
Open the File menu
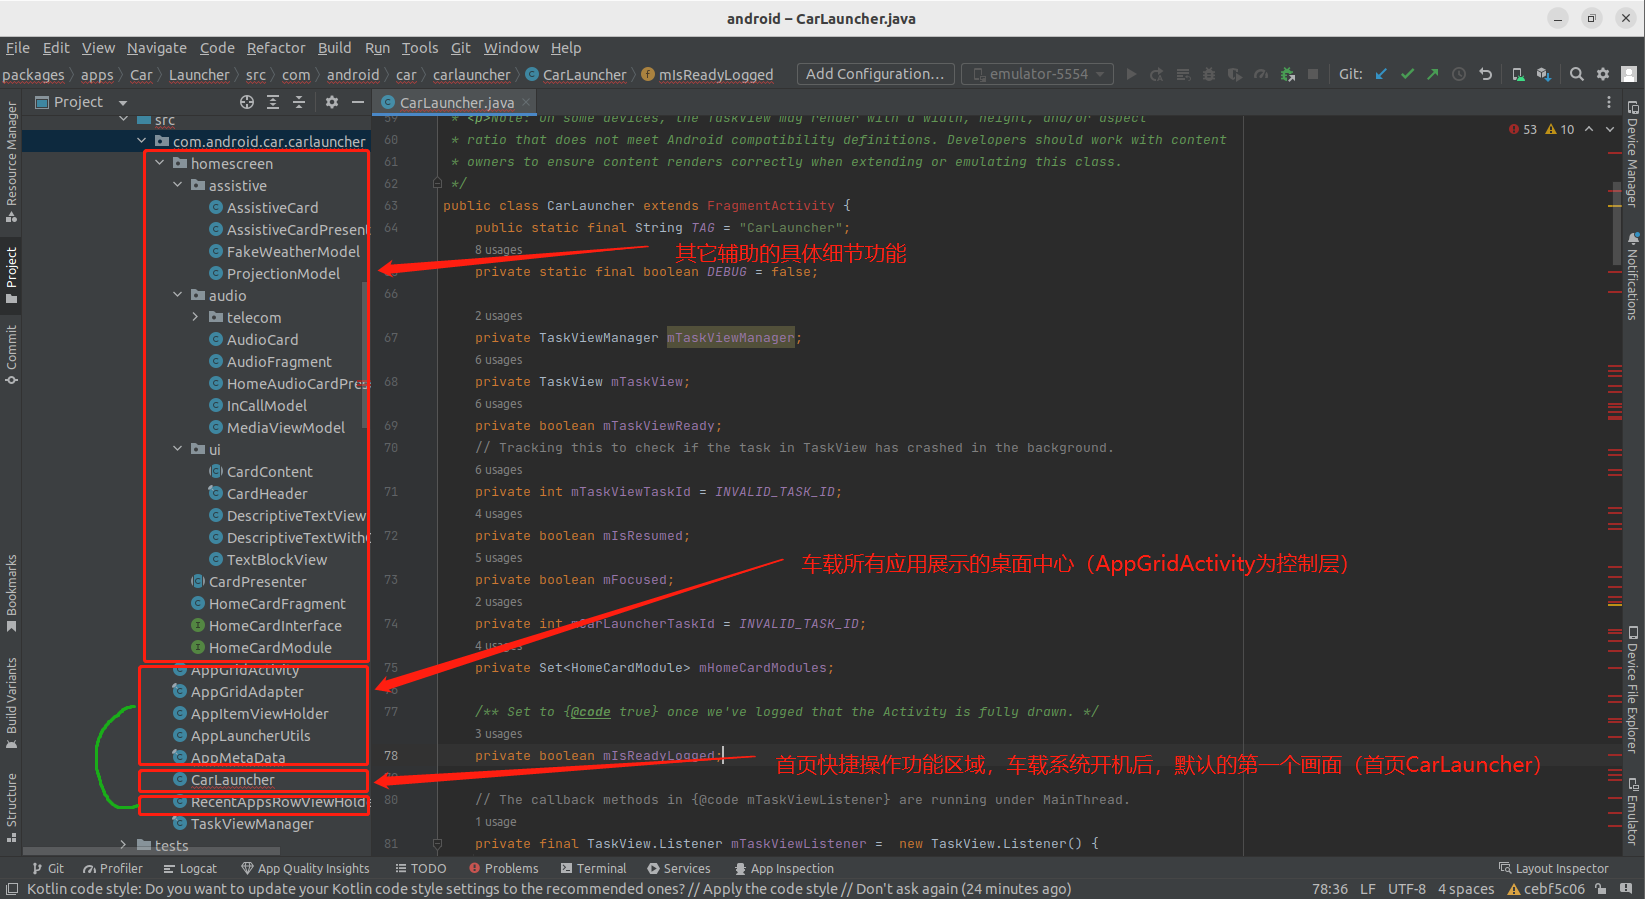17,48
